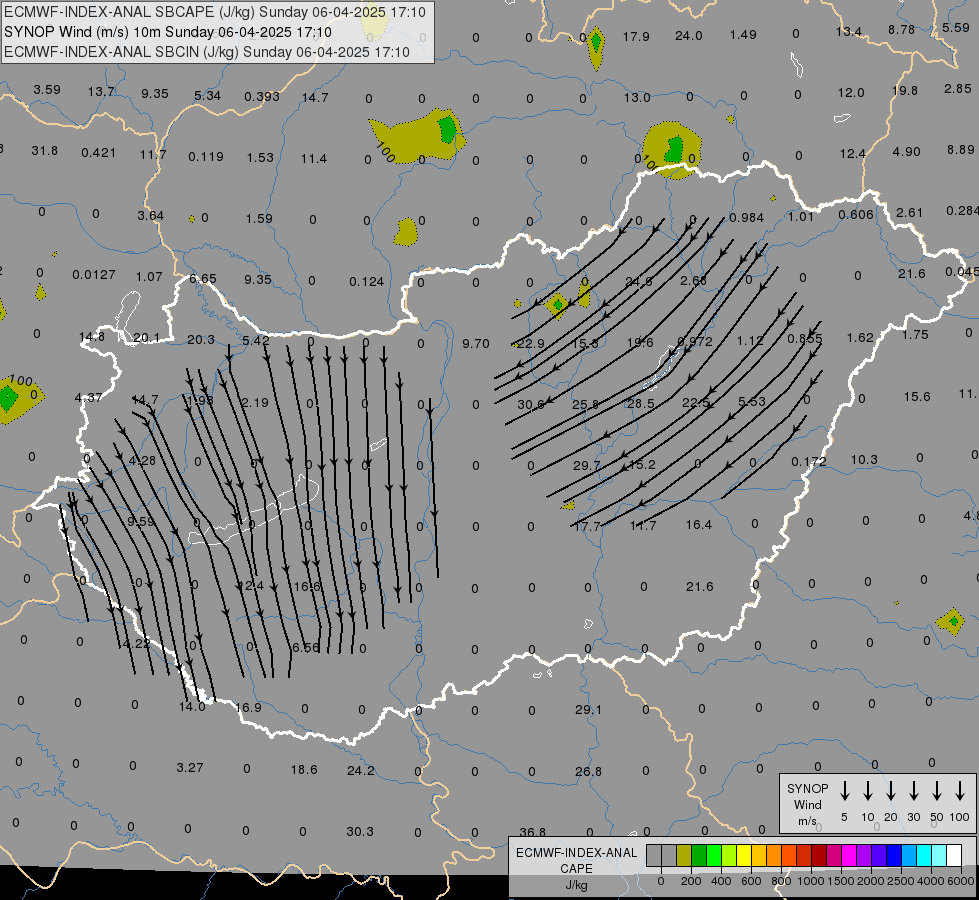Click the wind arrow above the 5 label
This screenshot has width=979, height=900.
845,791
